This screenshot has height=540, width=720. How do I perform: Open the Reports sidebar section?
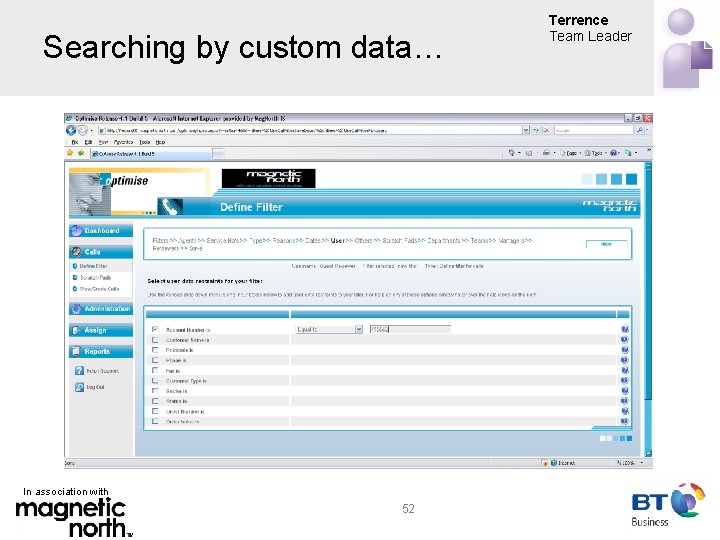coord(101,351)
